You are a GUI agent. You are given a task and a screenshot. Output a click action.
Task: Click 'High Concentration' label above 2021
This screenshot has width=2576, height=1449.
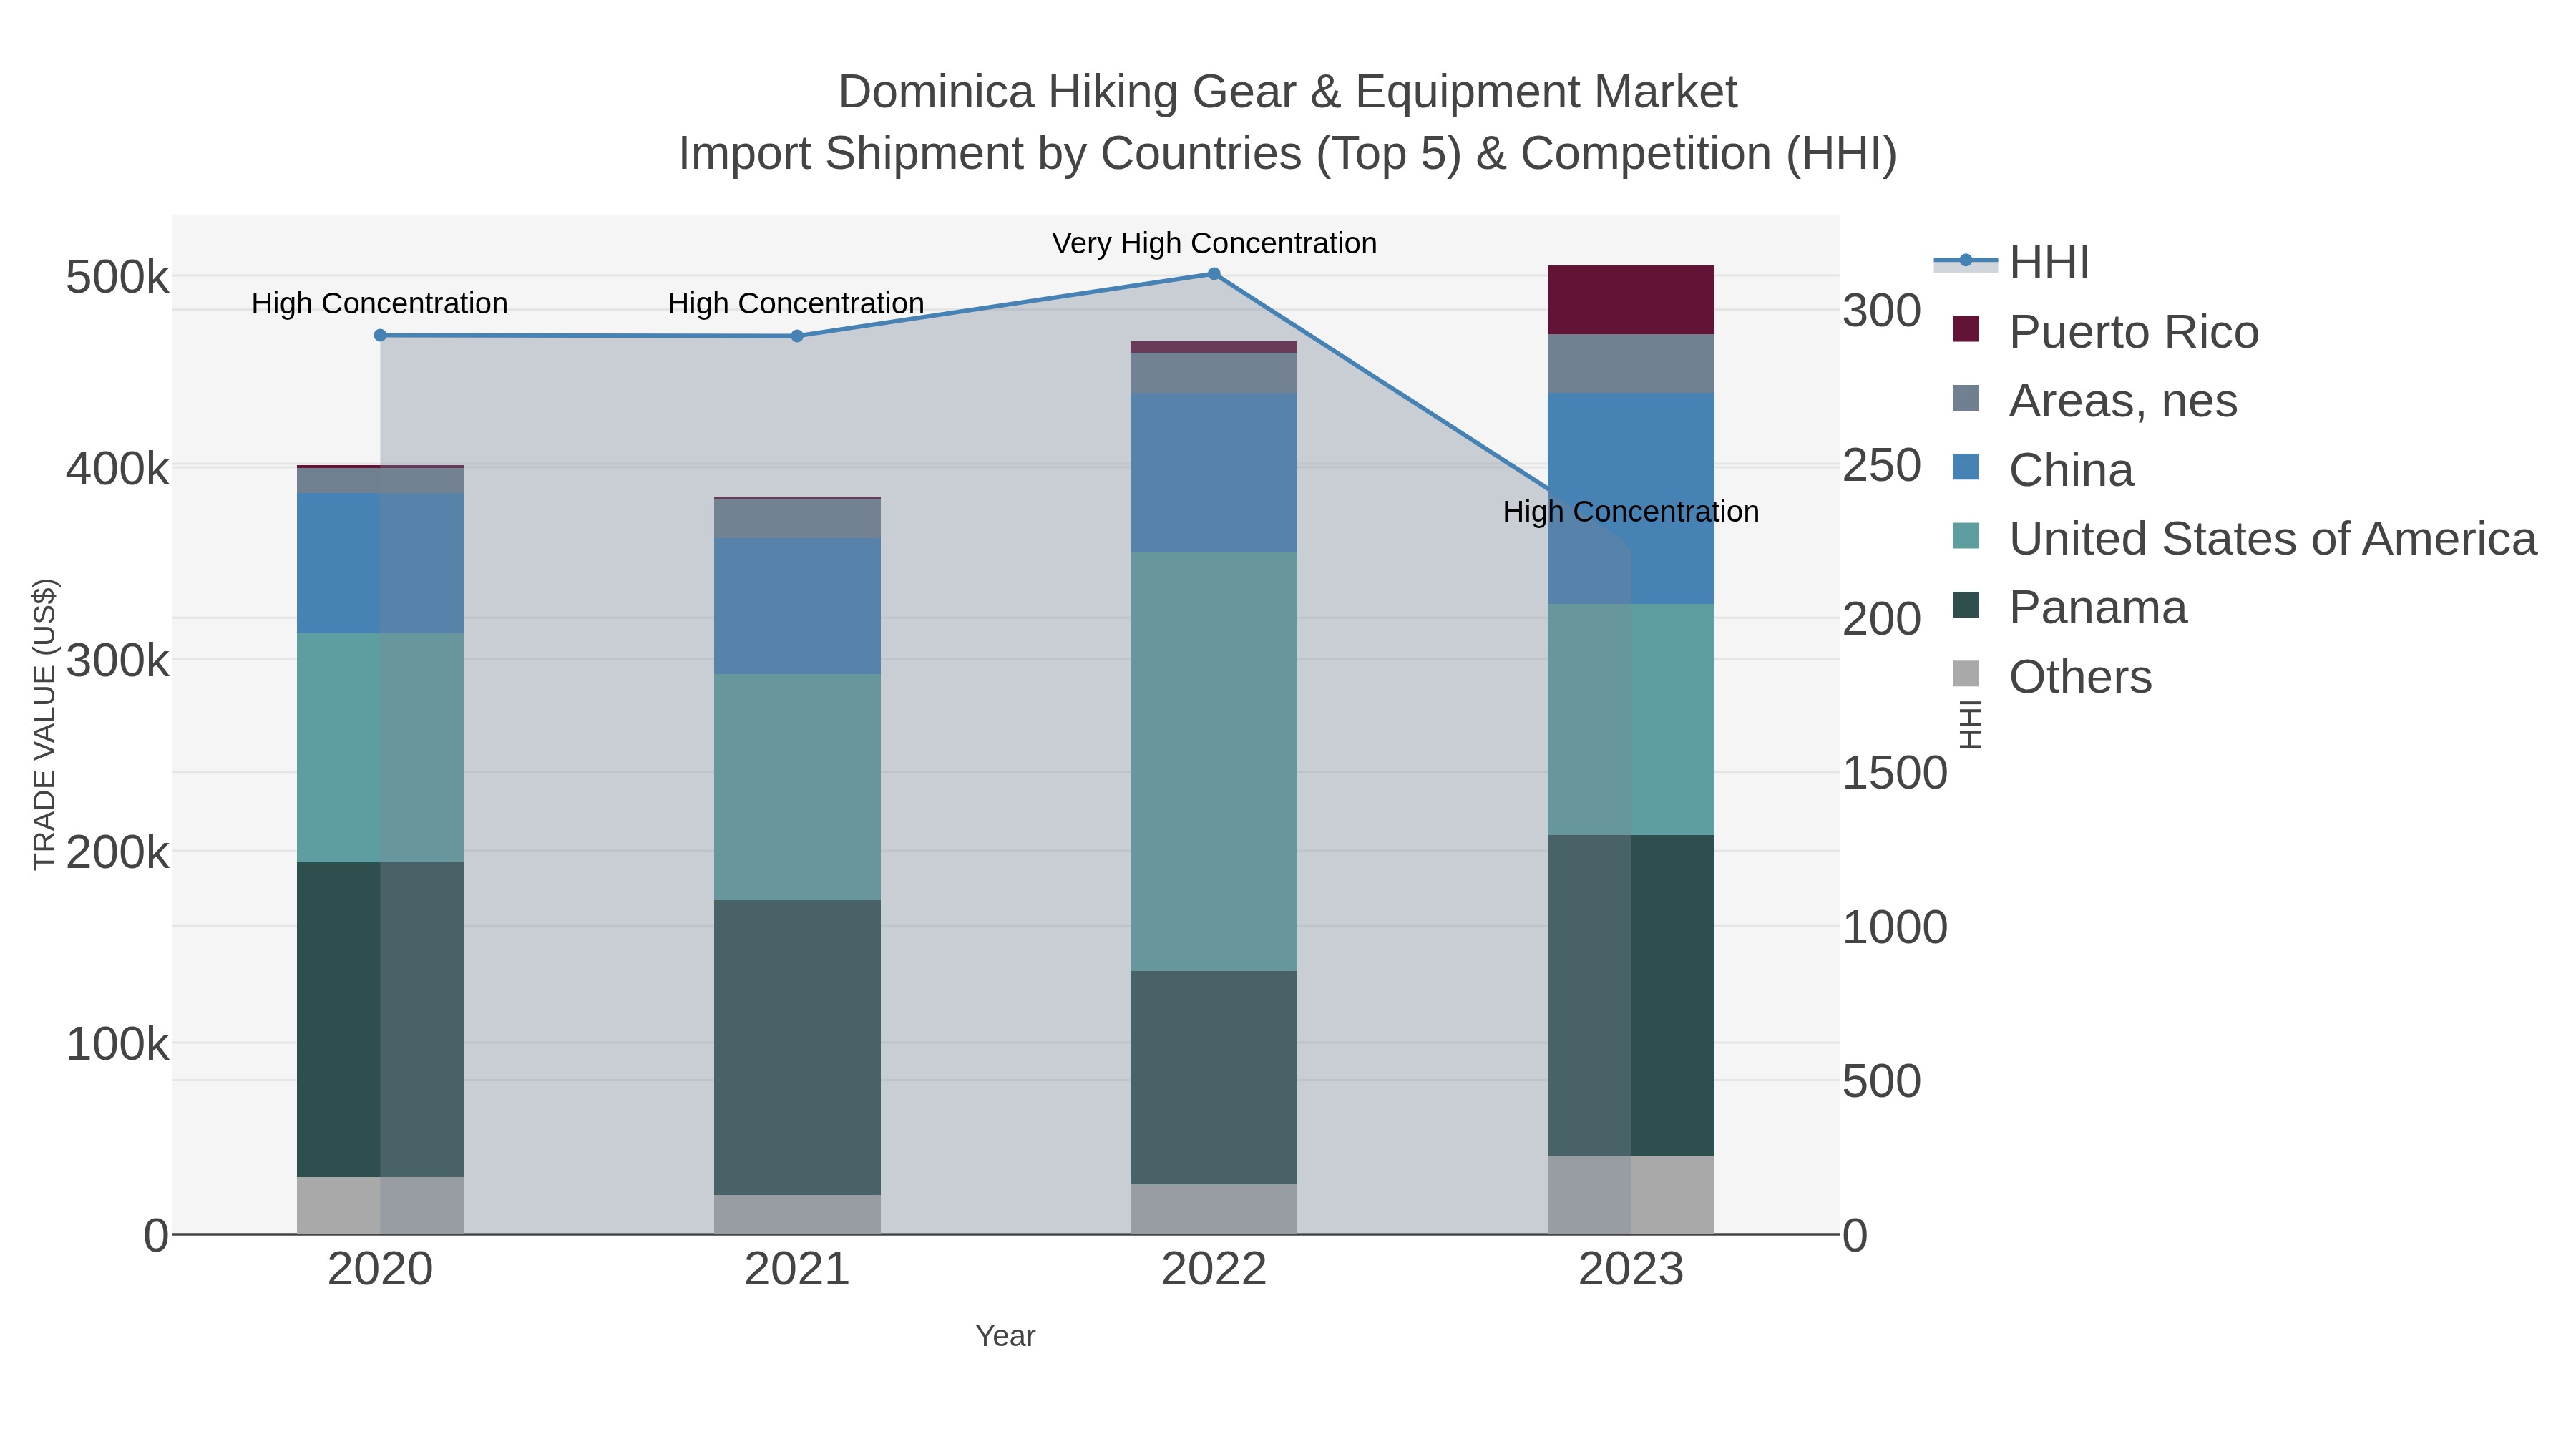[796, 304]
